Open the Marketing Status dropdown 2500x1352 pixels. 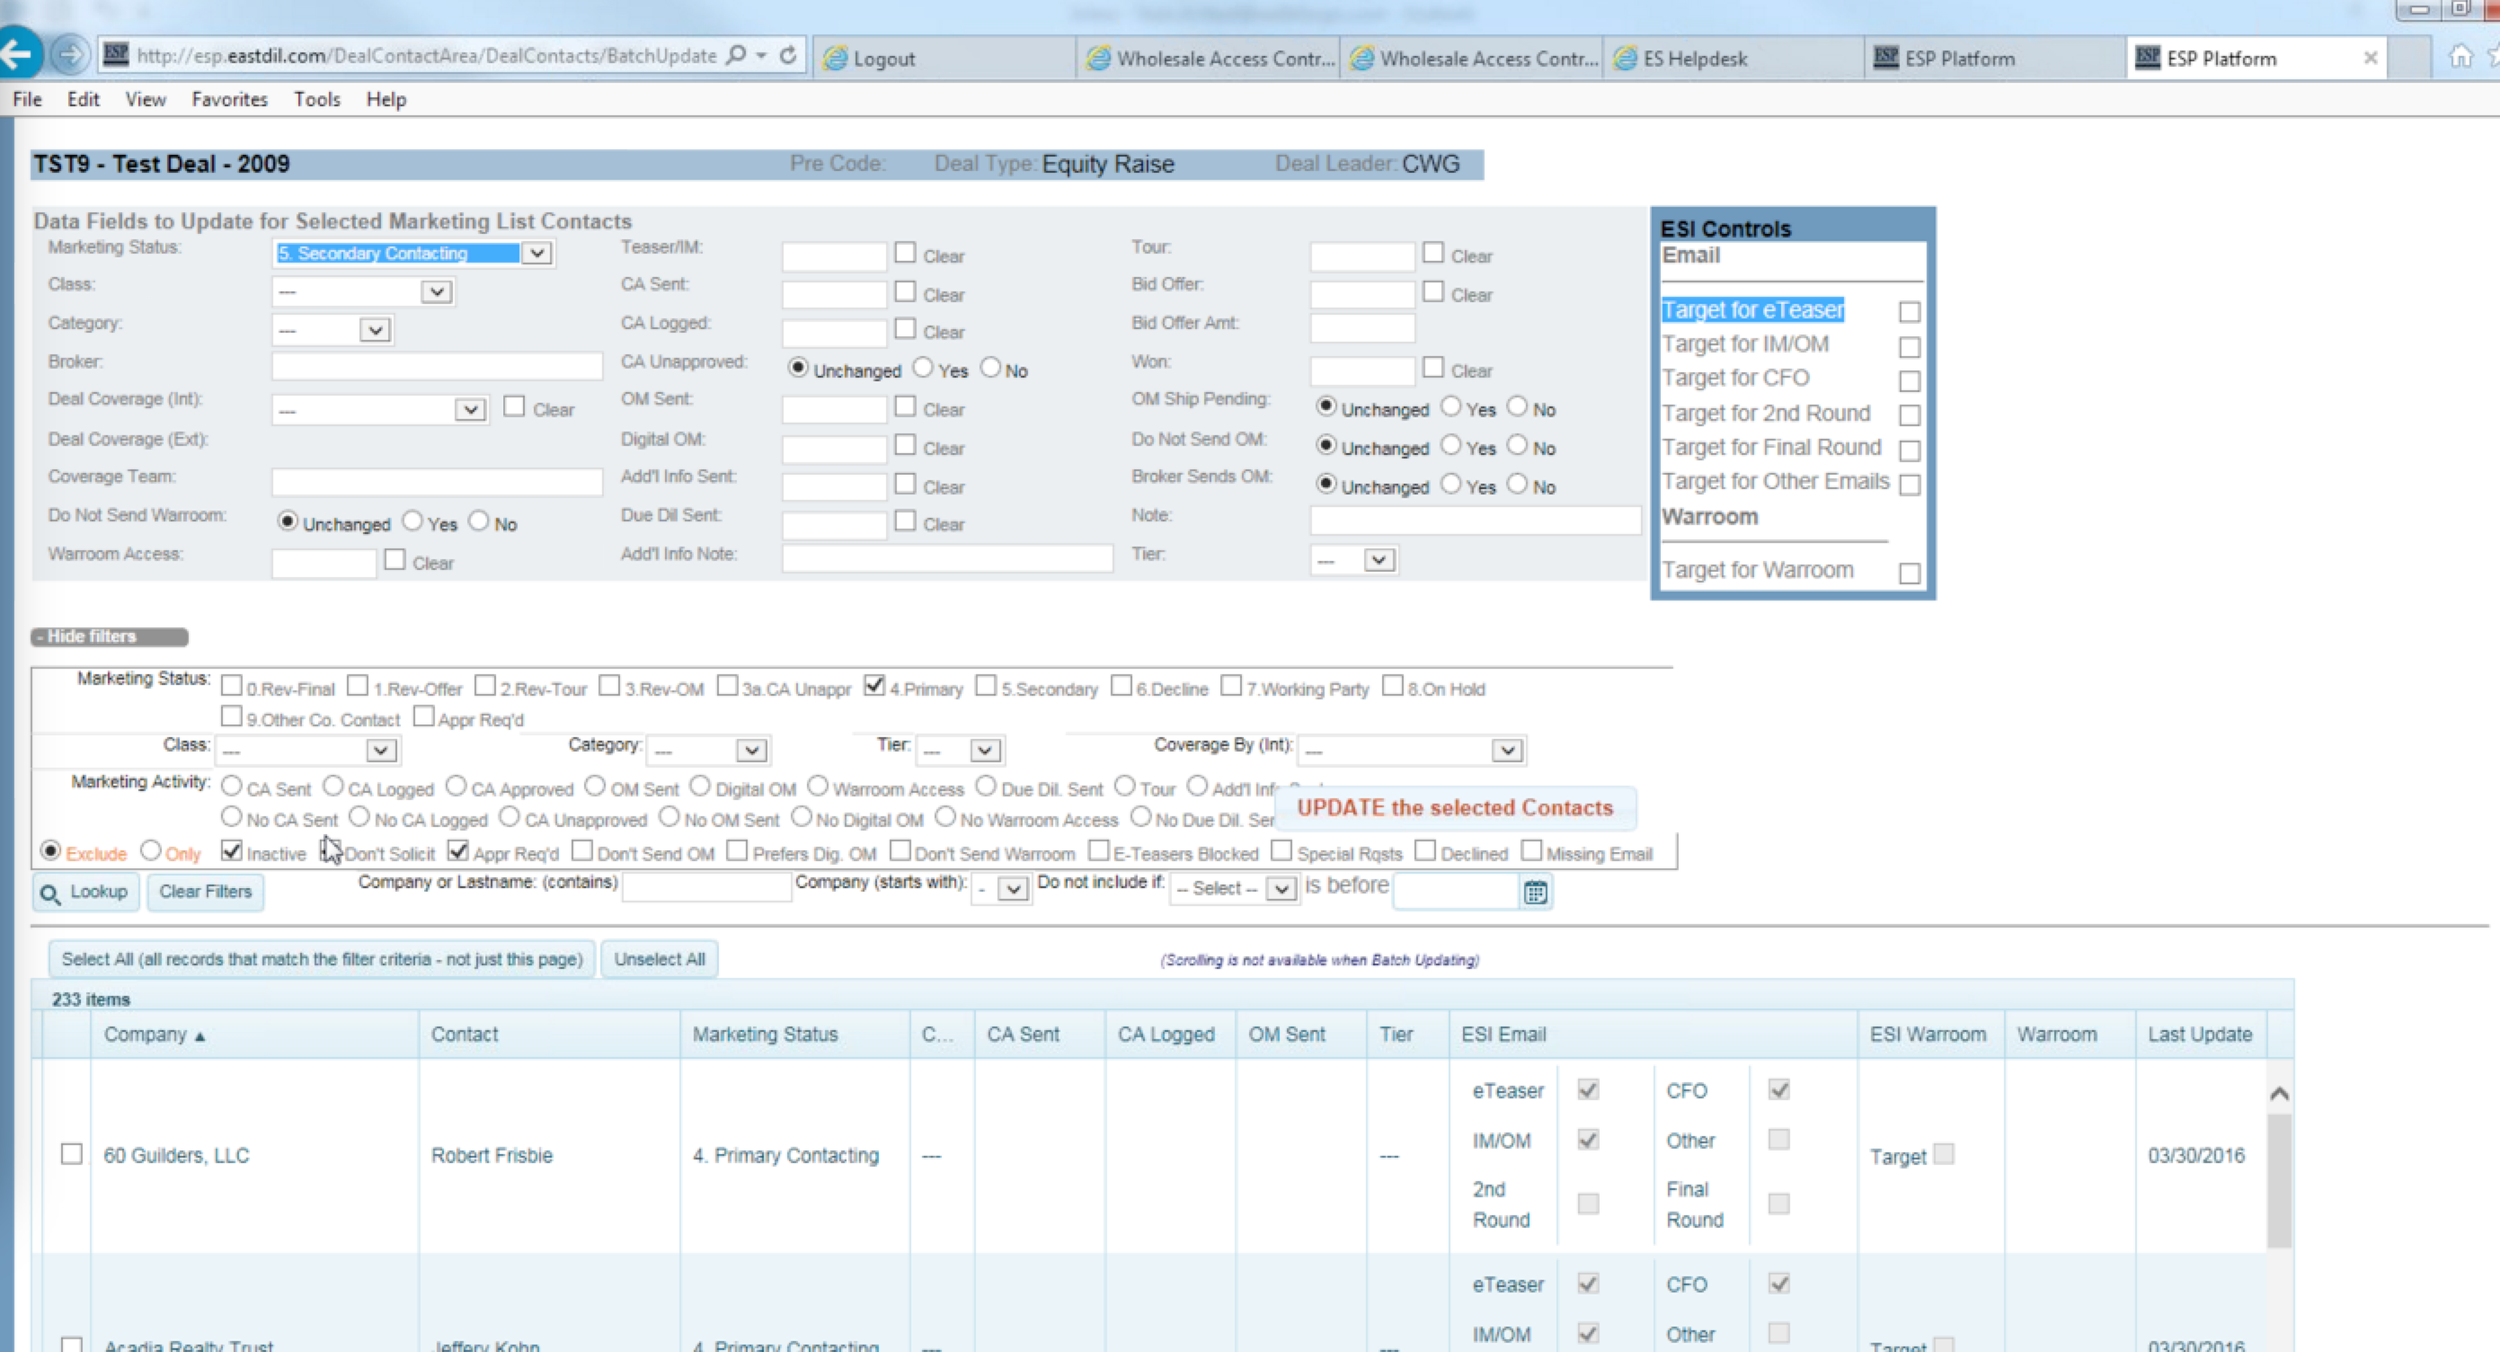coord(537,253)
